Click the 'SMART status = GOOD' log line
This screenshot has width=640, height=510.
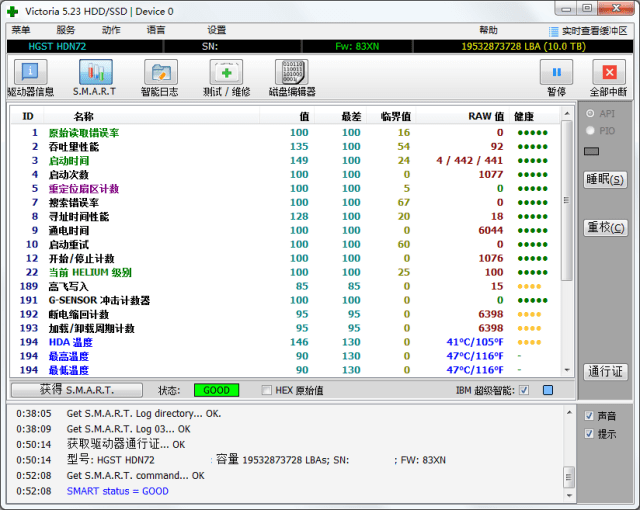[x=118, y=491]
